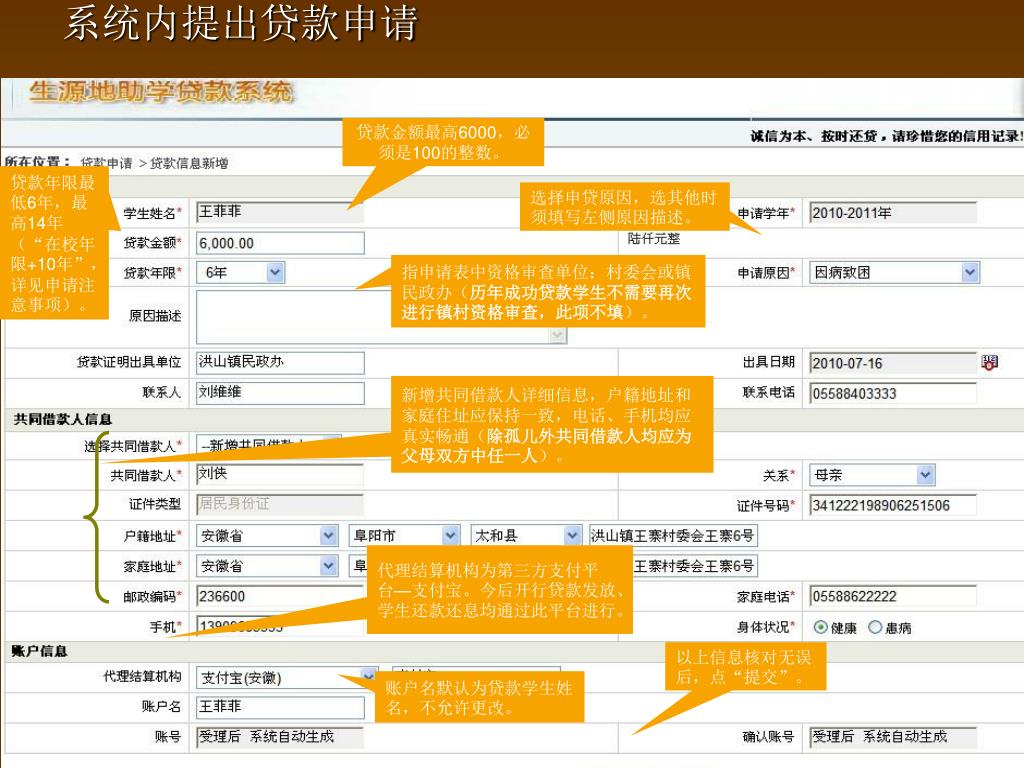Open the calendar picker beside 出具日期
The height and width of the screenshot is (768, 1024).
(x=990, y=363)
